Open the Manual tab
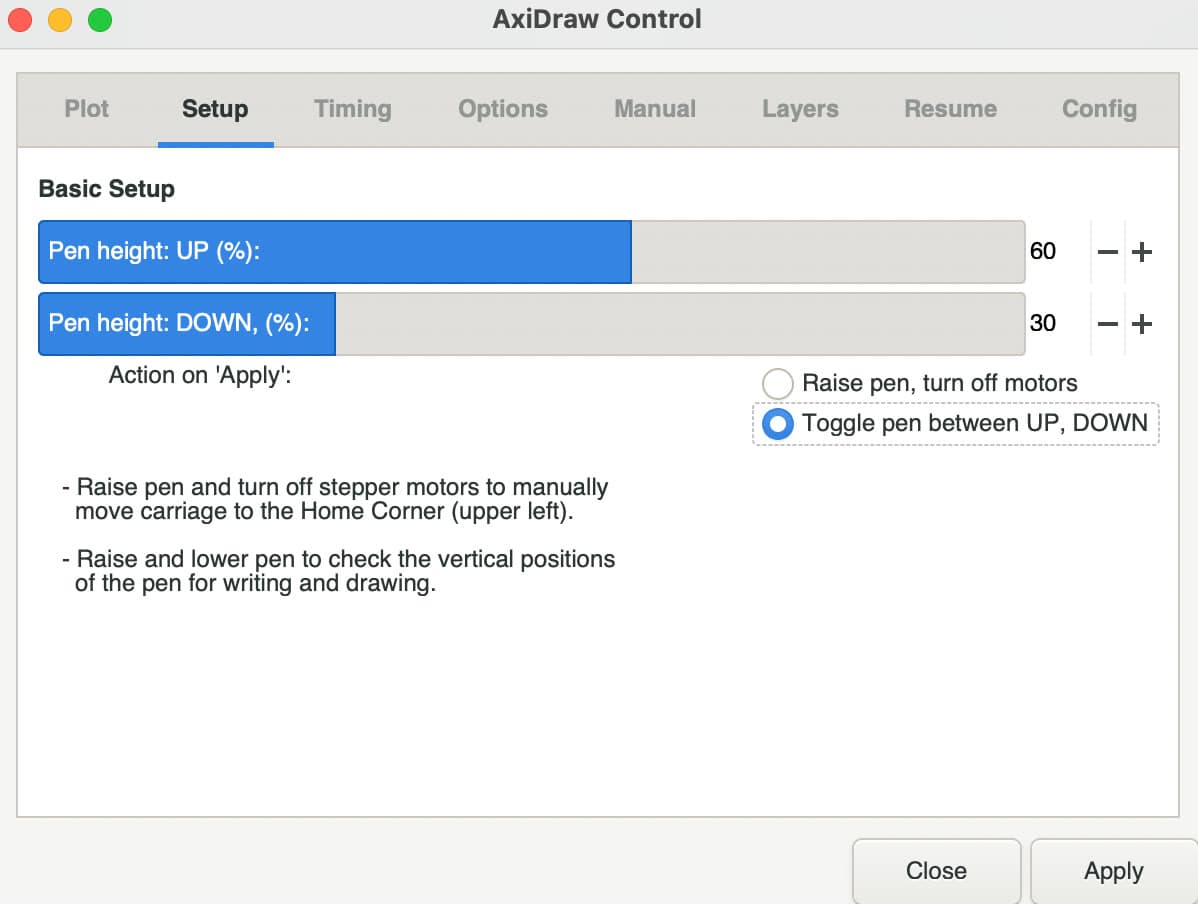This screenshot has height=904, width=1198. point(655,109)
